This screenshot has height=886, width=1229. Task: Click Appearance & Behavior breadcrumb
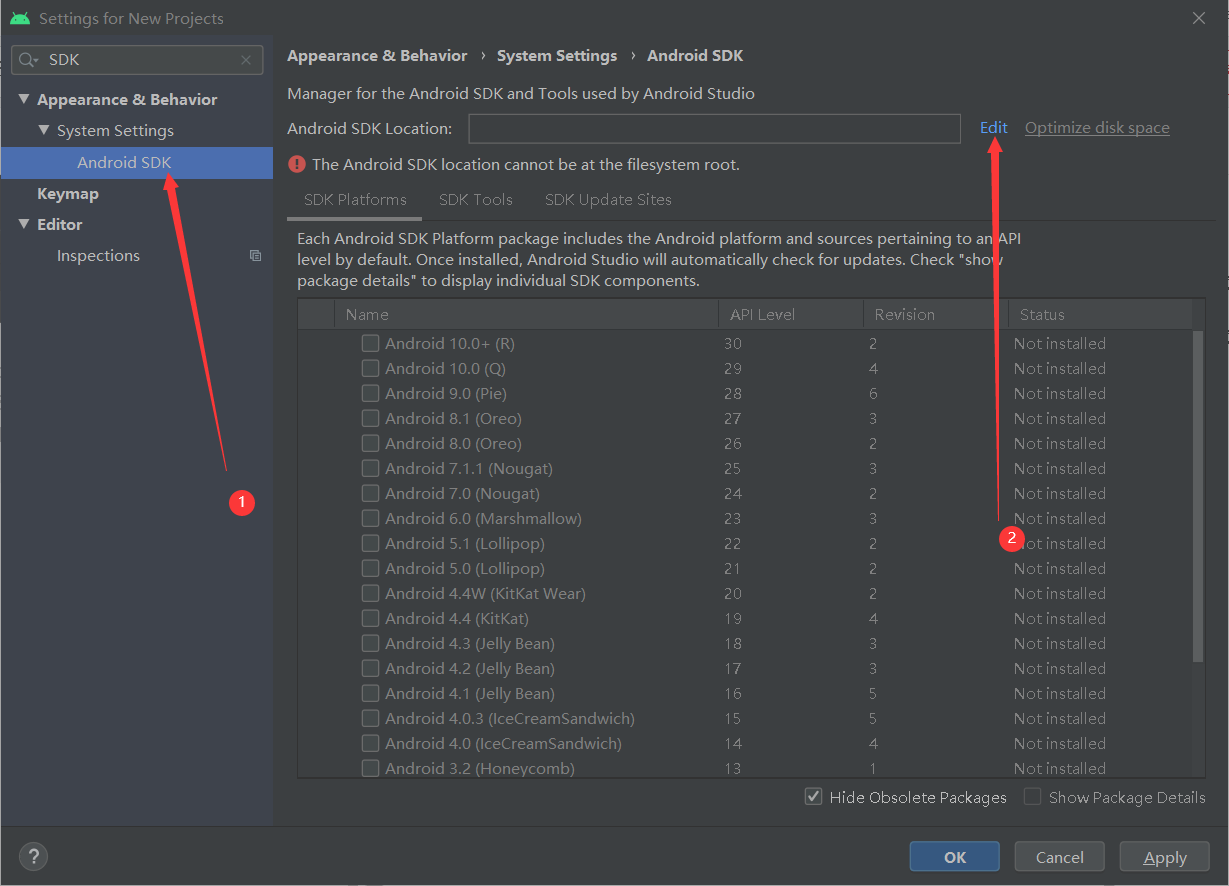pyautogui.click(x=377, y=56)
